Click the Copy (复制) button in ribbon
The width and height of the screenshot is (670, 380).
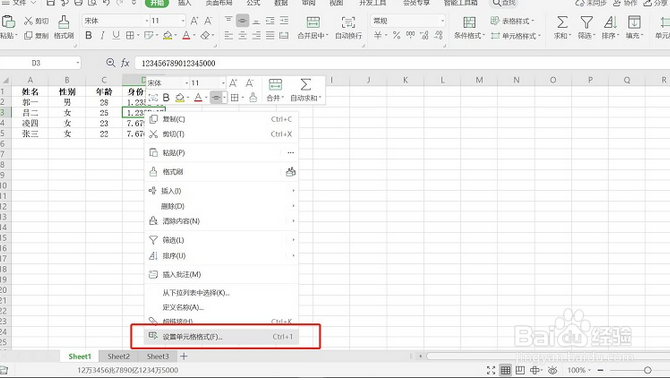(36, 35)
